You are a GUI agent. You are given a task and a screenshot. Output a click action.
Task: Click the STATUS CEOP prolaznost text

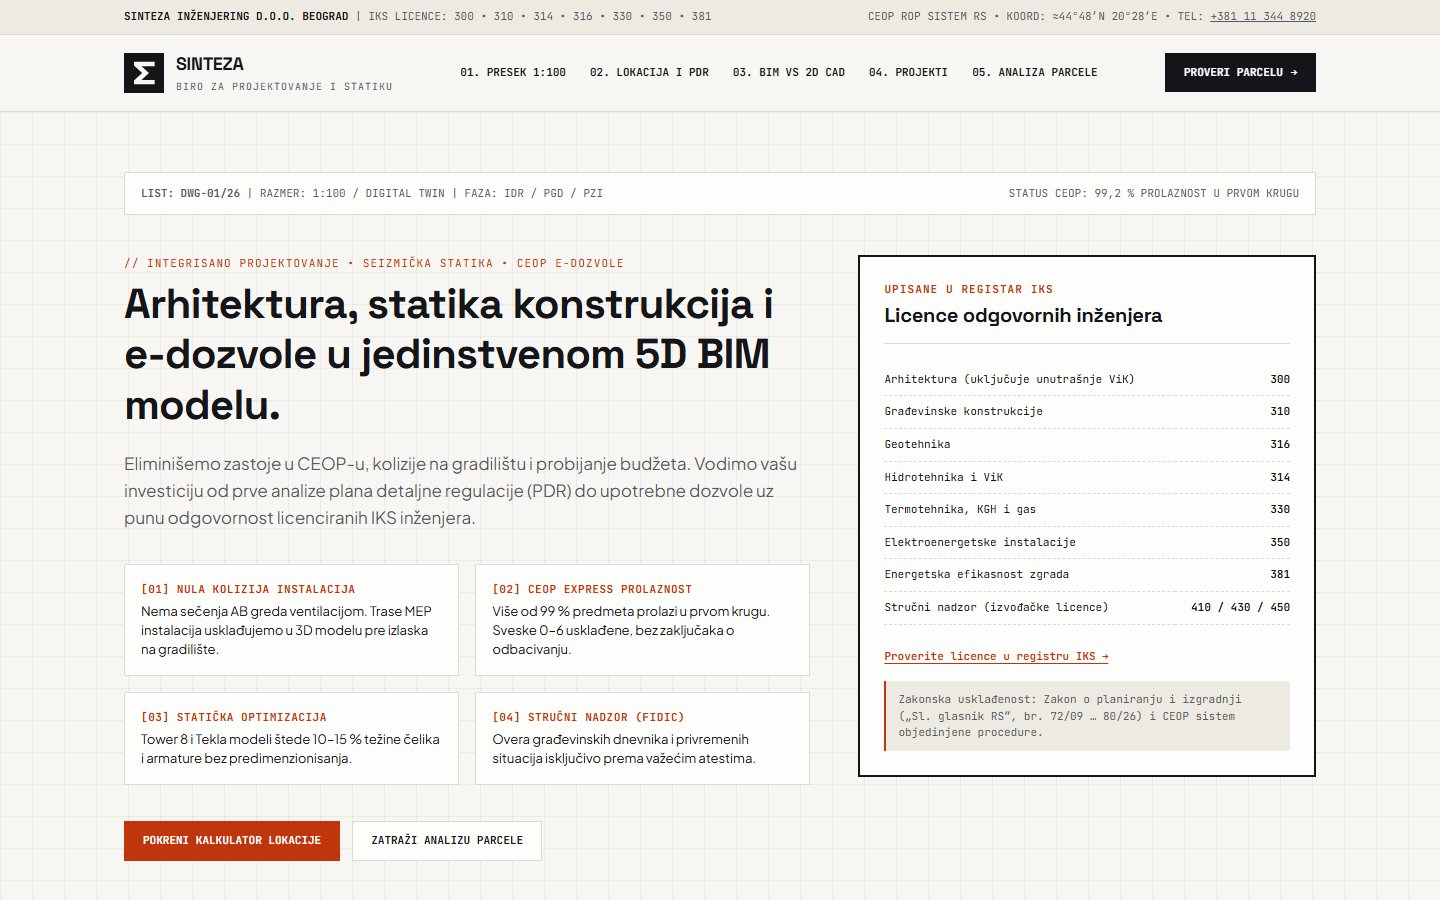(1153, 194)
